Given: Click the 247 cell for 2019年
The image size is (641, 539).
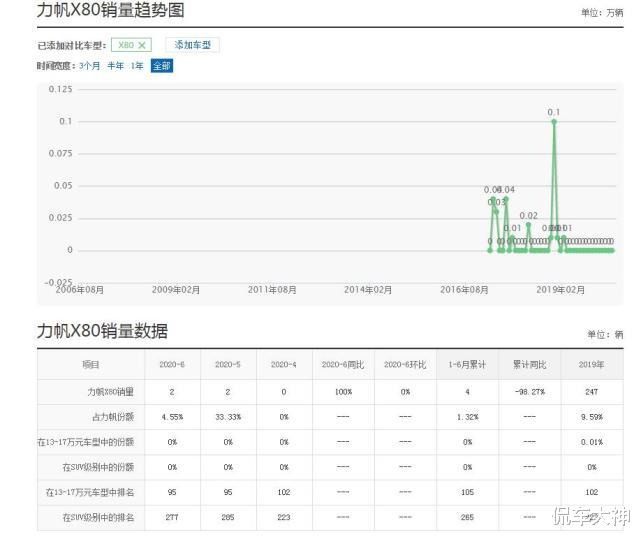Looking at the screenshot, I should 591,392.
